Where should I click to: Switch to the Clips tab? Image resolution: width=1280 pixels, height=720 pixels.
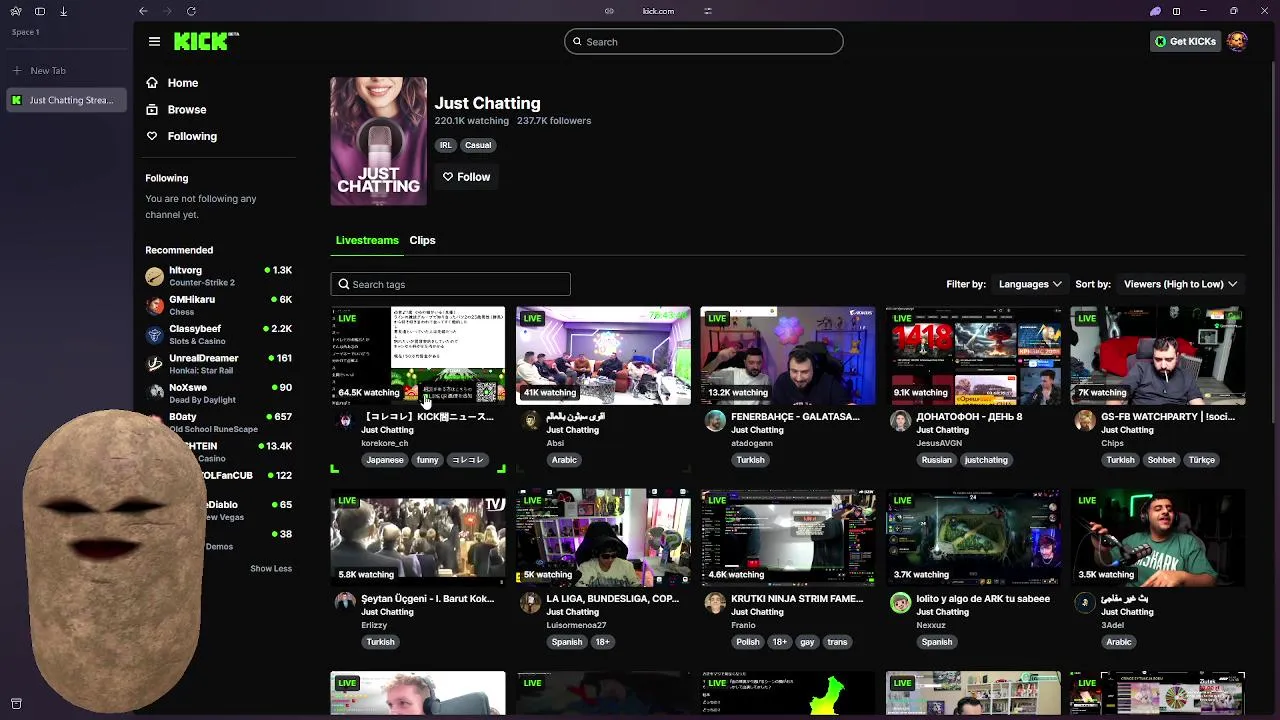[422, 240]
